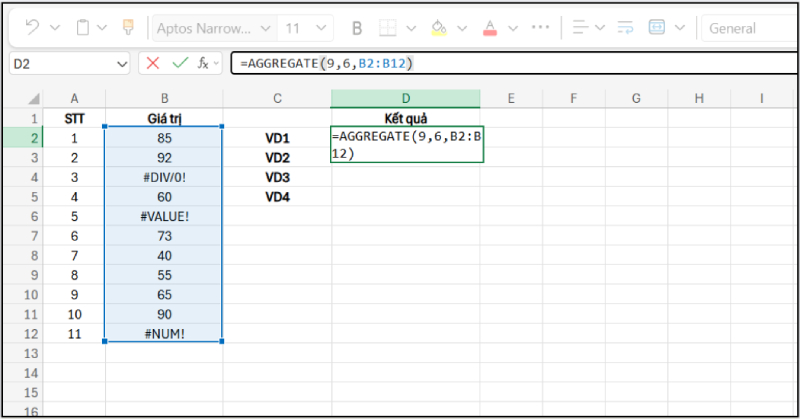Click the Undo arrow icon
Image resolution: width=800 pixels, height=419 pixels.
point(32,28)
